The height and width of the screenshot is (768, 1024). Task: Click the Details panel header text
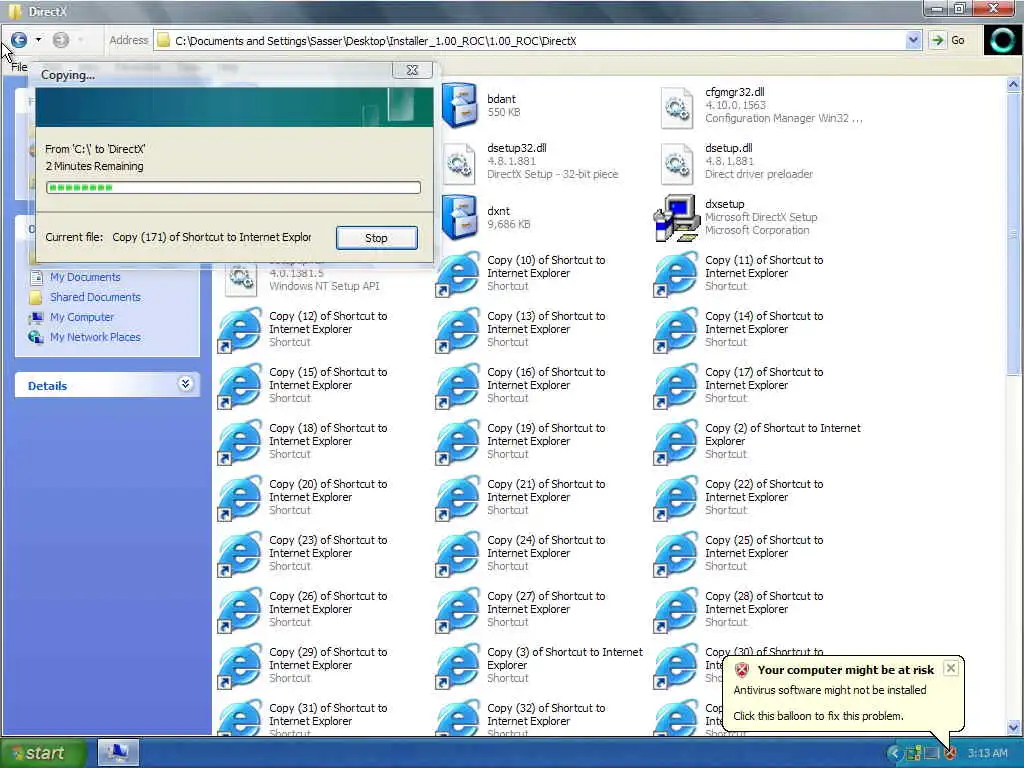tap(47, 386)
